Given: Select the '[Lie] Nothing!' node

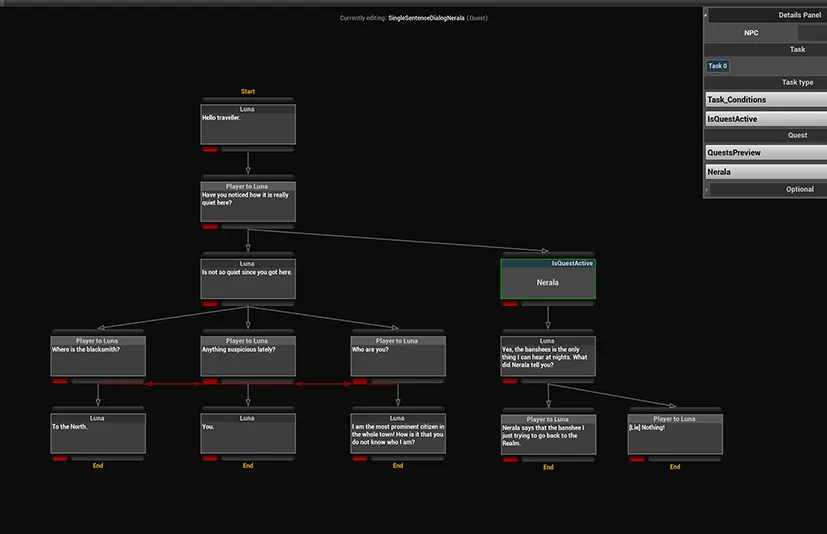Looking at the screenshot, I should tap(675, 434).
